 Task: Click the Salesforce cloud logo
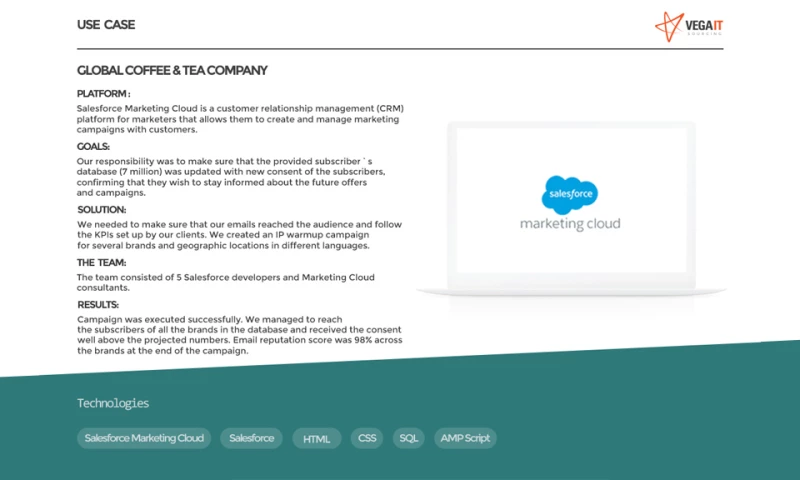[x=569, y=194]
